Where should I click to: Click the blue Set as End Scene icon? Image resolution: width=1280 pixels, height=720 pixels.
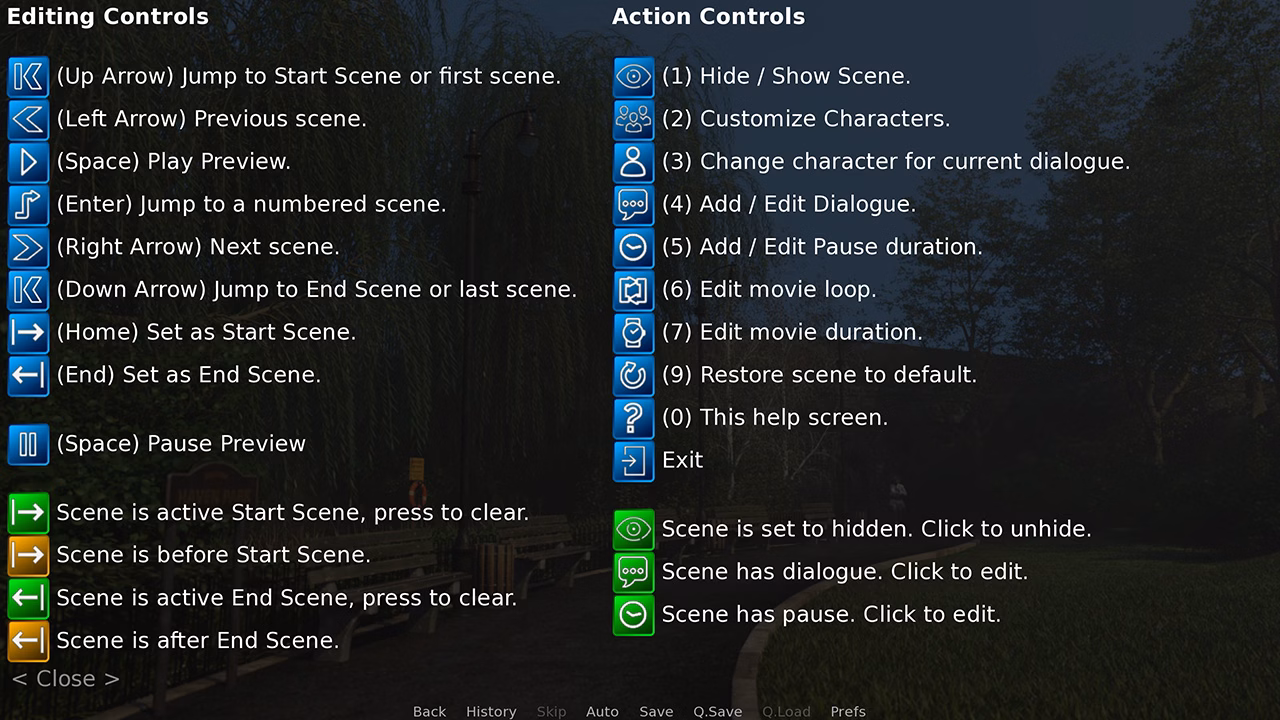pos(28,376)
